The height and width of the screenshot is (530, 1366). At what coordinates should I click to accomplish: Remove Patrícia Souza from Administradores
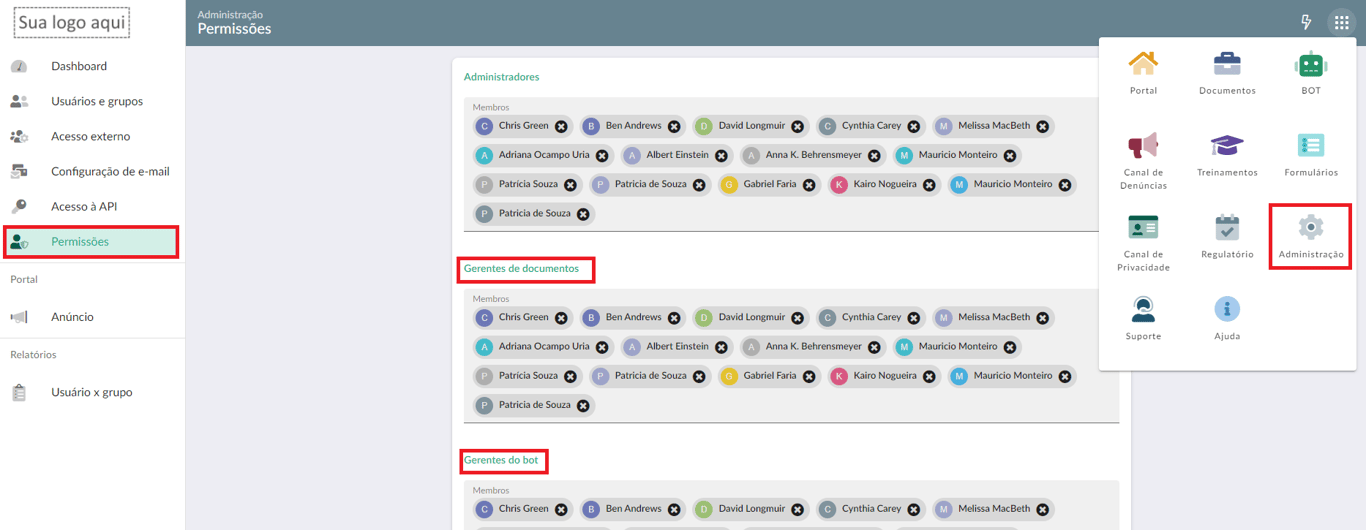570,185
